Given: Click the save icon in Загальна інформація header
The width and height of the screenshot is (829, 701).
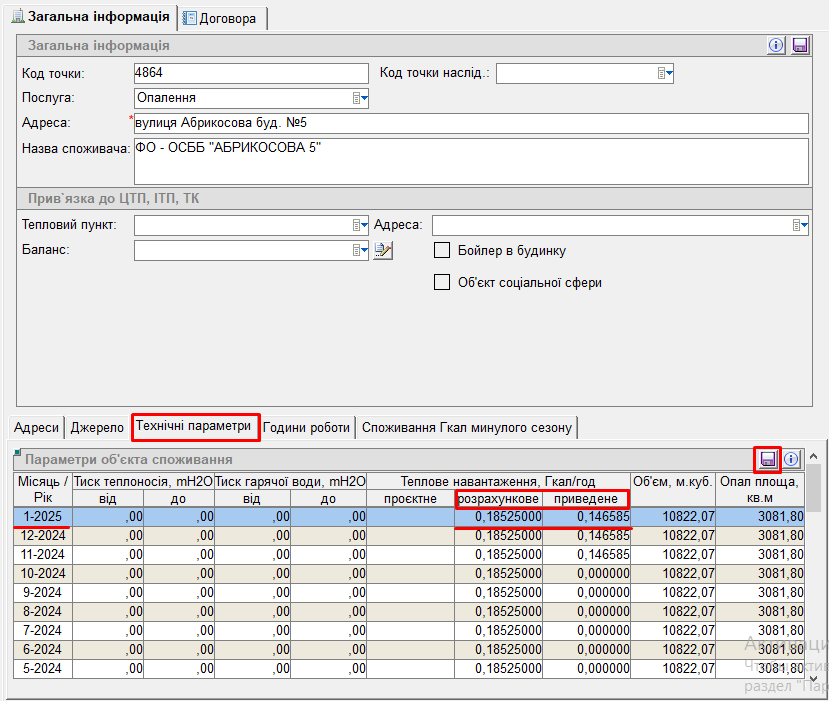Looking at the screenshot, I should pos(799,45).
